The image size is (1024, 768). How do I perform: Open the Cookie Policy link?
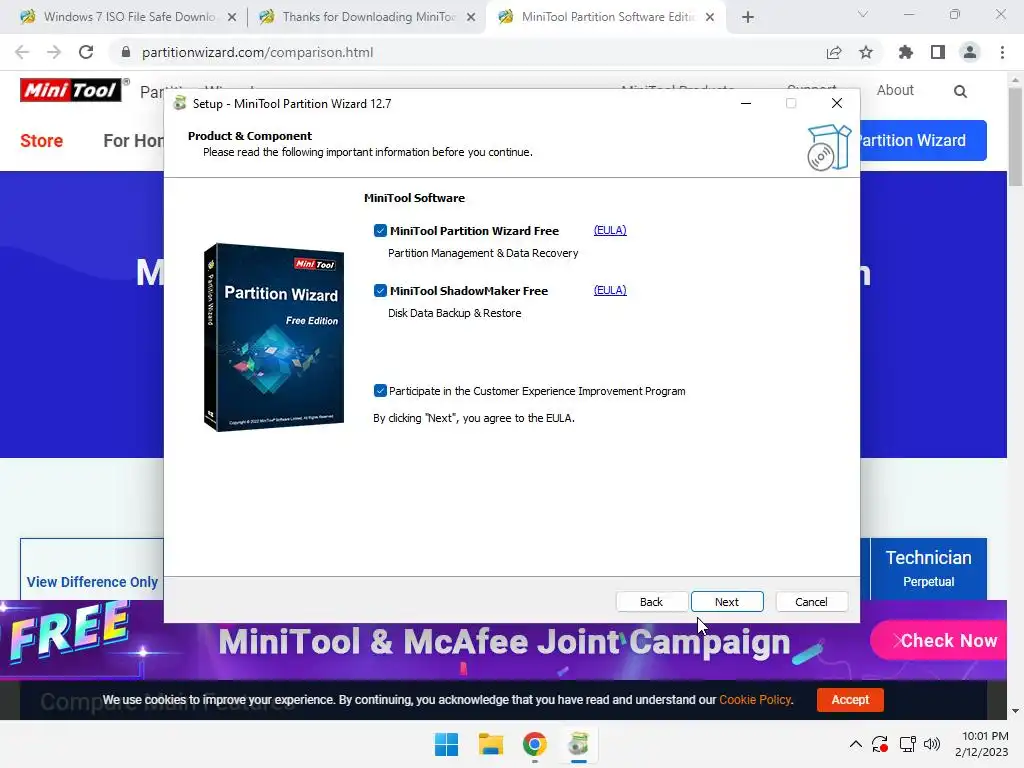755,699
